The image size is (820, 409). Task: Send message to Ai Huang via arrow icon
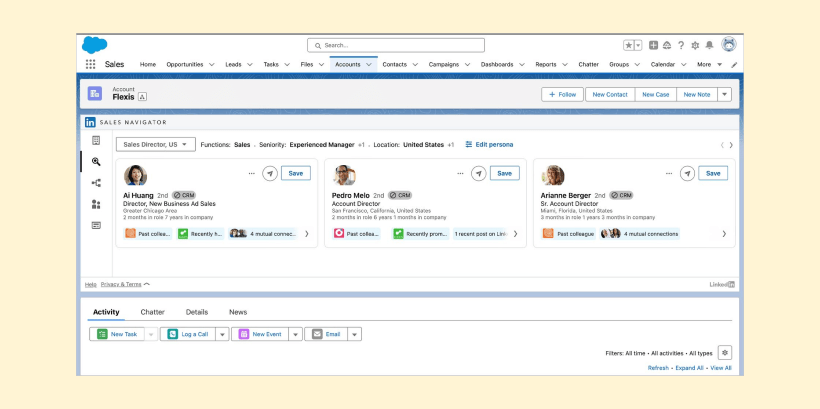[x=270, y=173]
